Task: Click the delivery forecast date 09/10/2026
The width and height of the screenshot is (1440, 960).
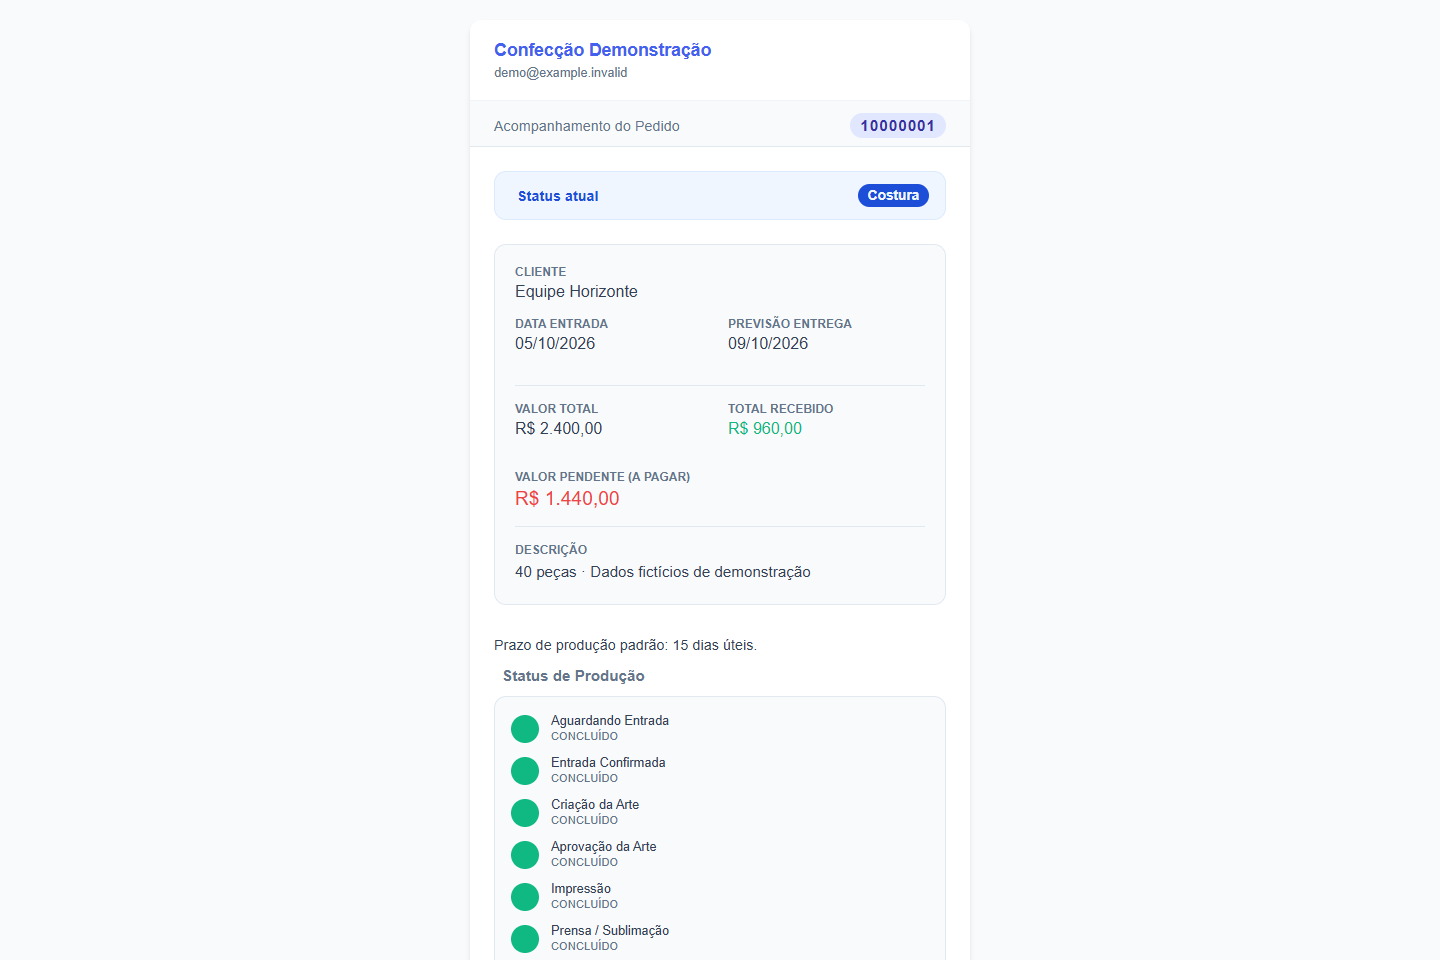Action: click(768, 343)
